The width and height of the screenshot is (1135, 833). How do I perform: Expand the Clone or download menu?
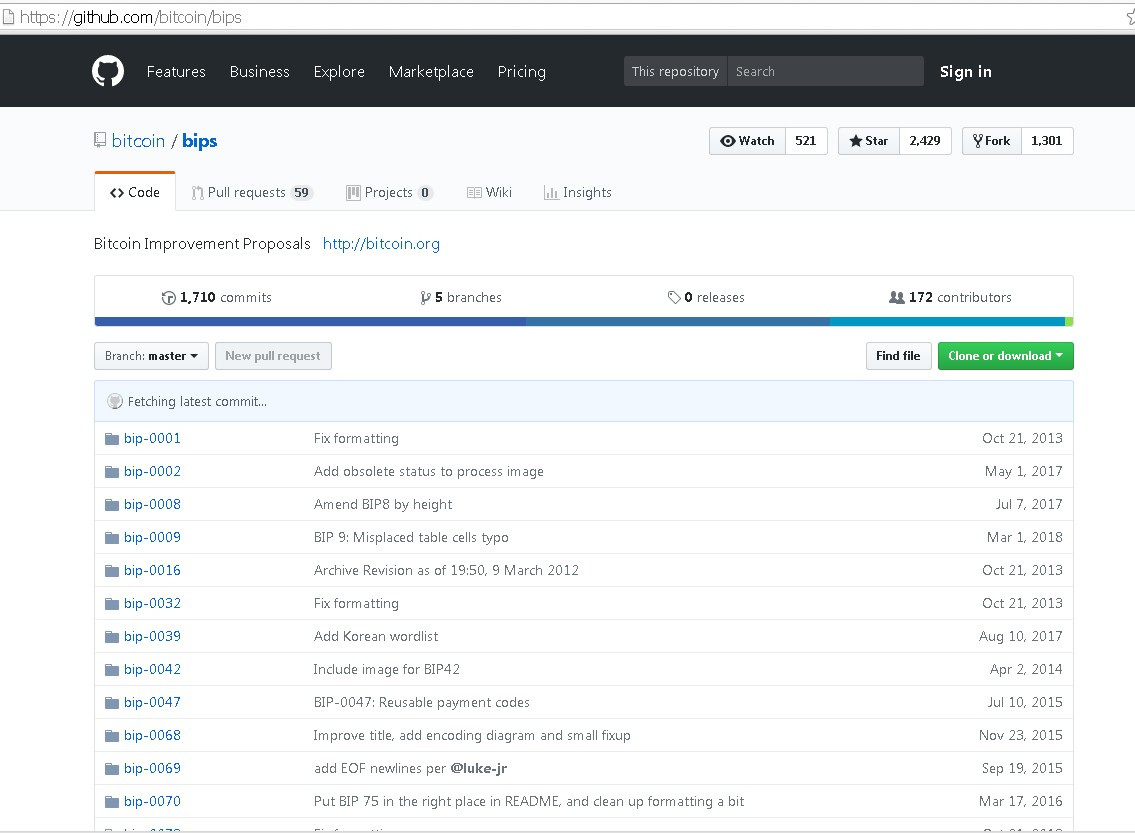[1005, 356]
